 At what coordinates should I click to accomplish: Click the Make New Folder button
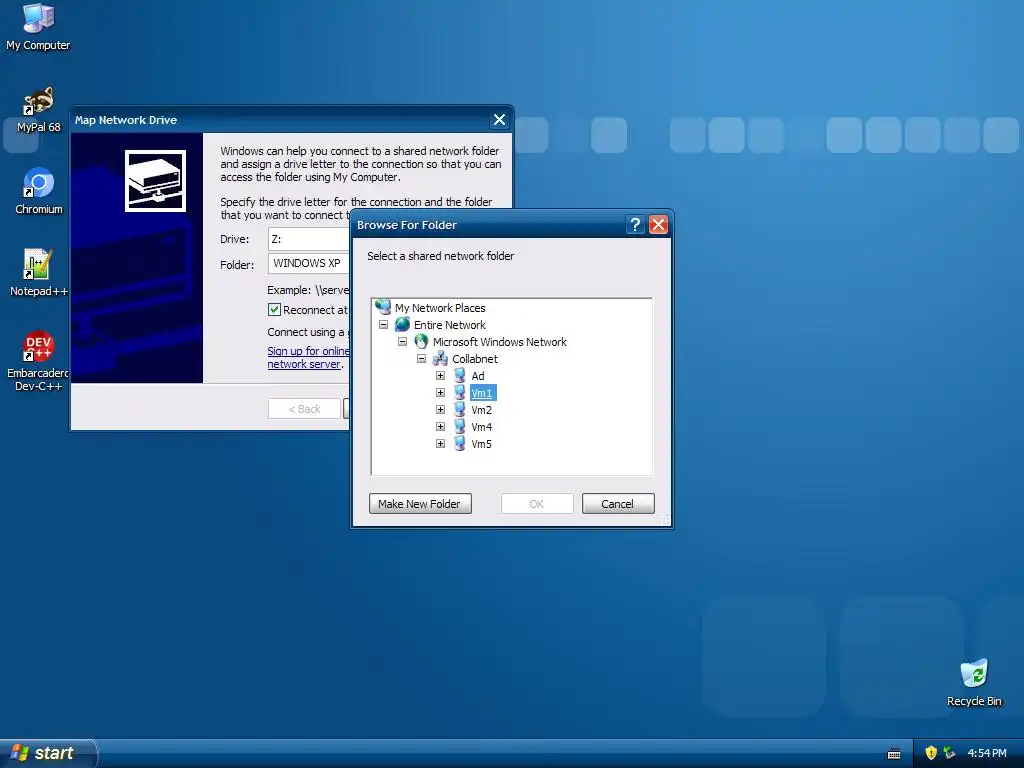(x=420, y=504)
